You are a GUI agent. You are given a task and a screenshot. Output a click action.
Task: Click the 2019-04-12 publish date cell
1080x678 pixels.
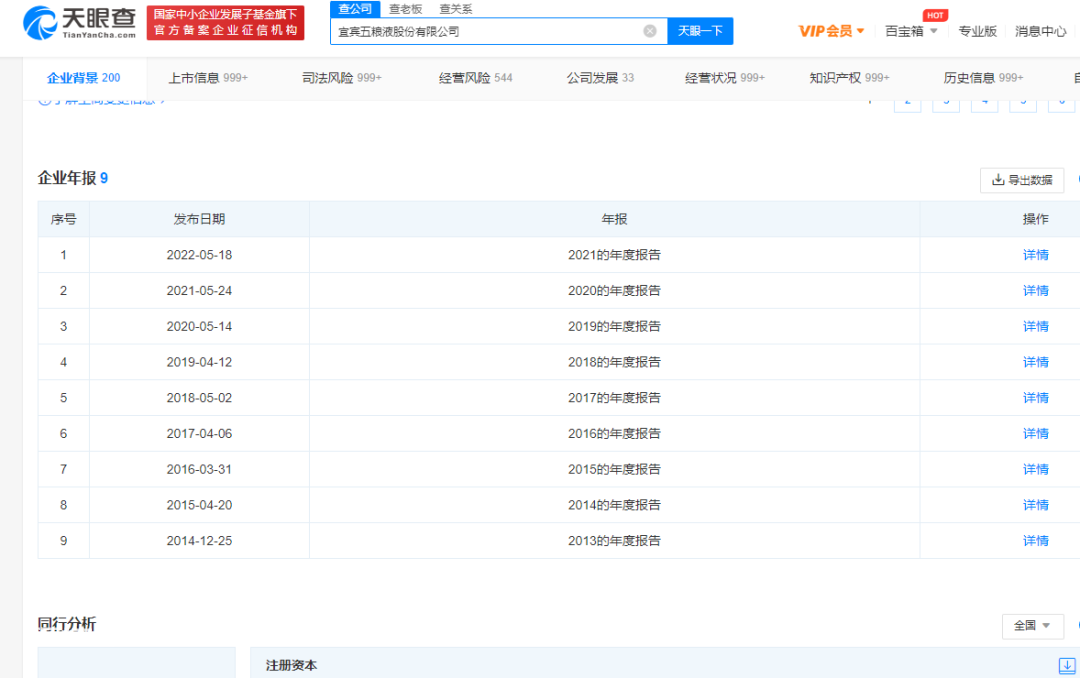click(199, 362)
